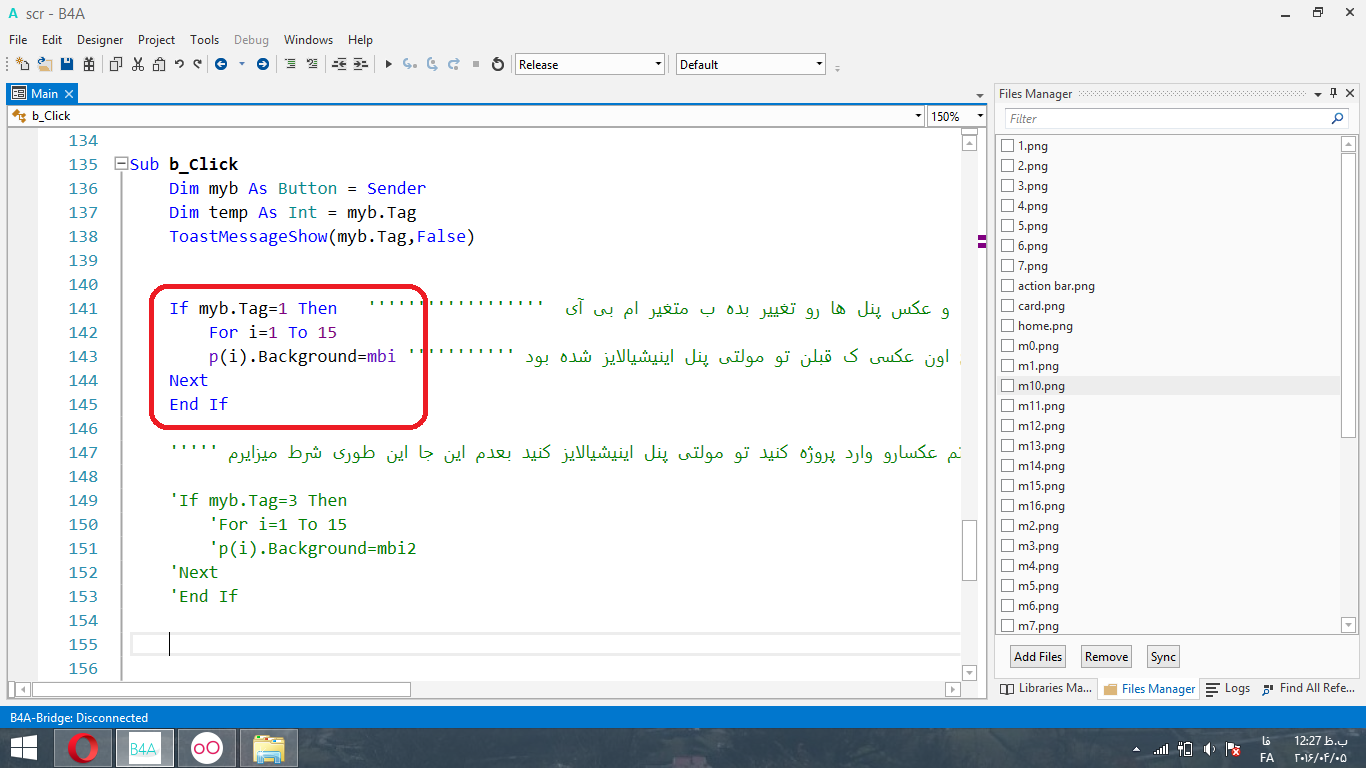The width and height of the screenshot is (1366, 768).
Task: Switch to the Logs tab
Action: click(1228, 688)
